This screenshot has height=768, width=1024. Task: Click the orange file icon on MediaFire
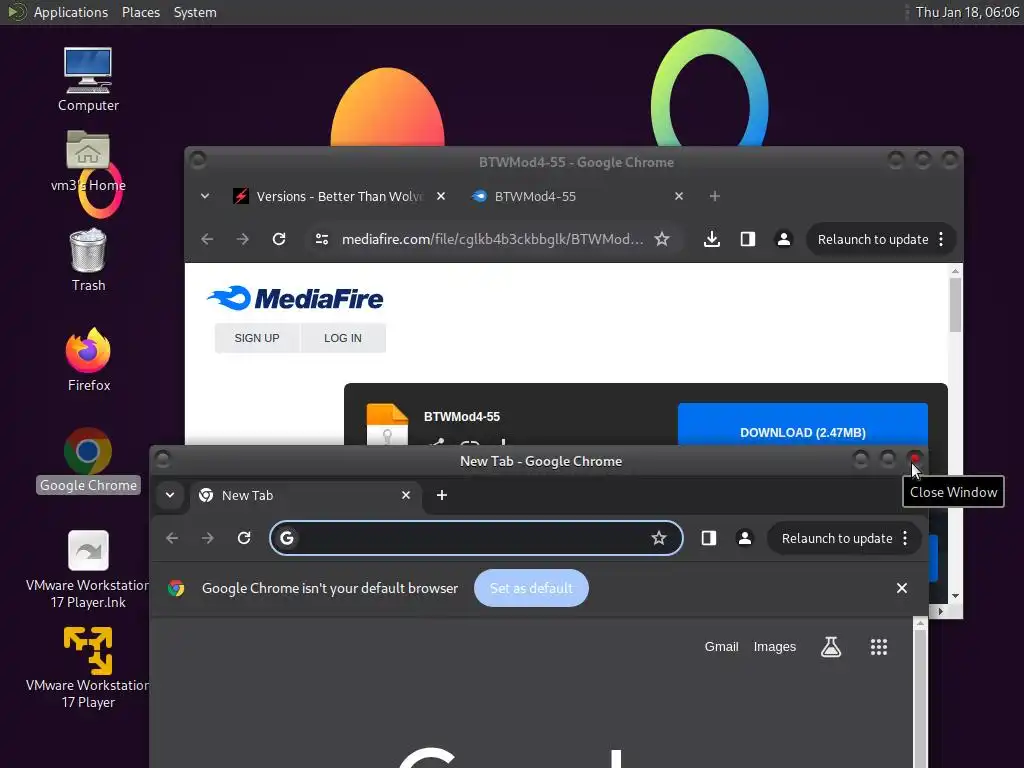tap(387, 424)
